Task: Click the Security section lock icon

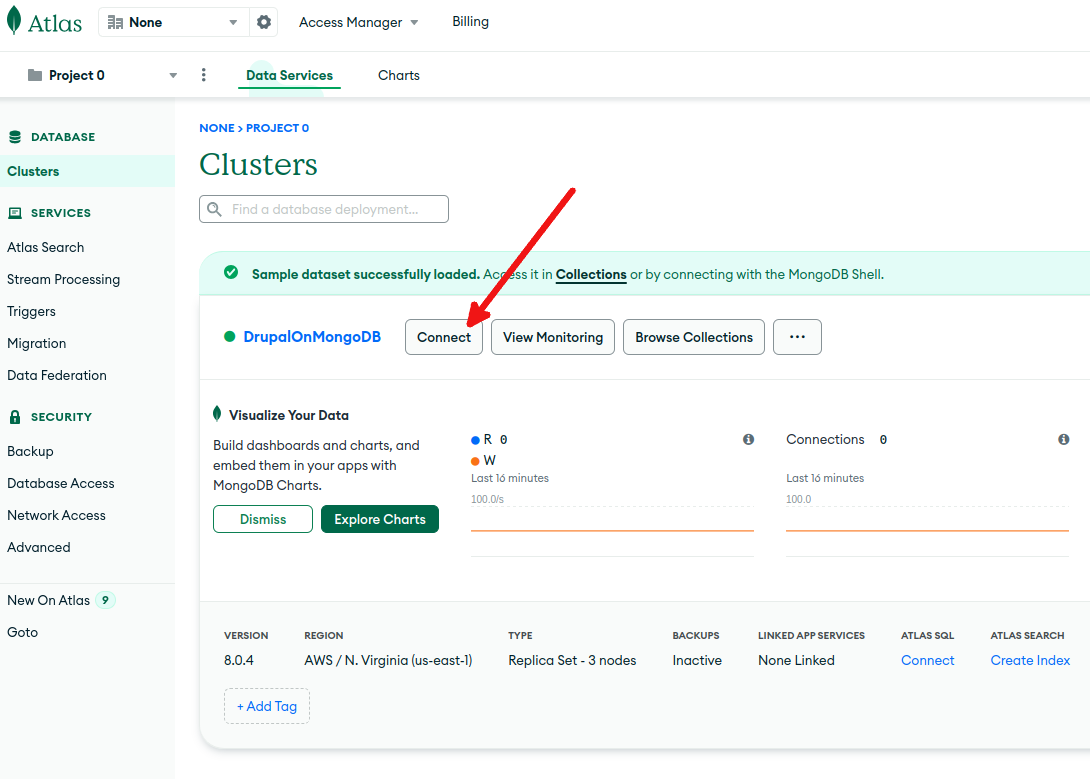Action: coord(15,417)
